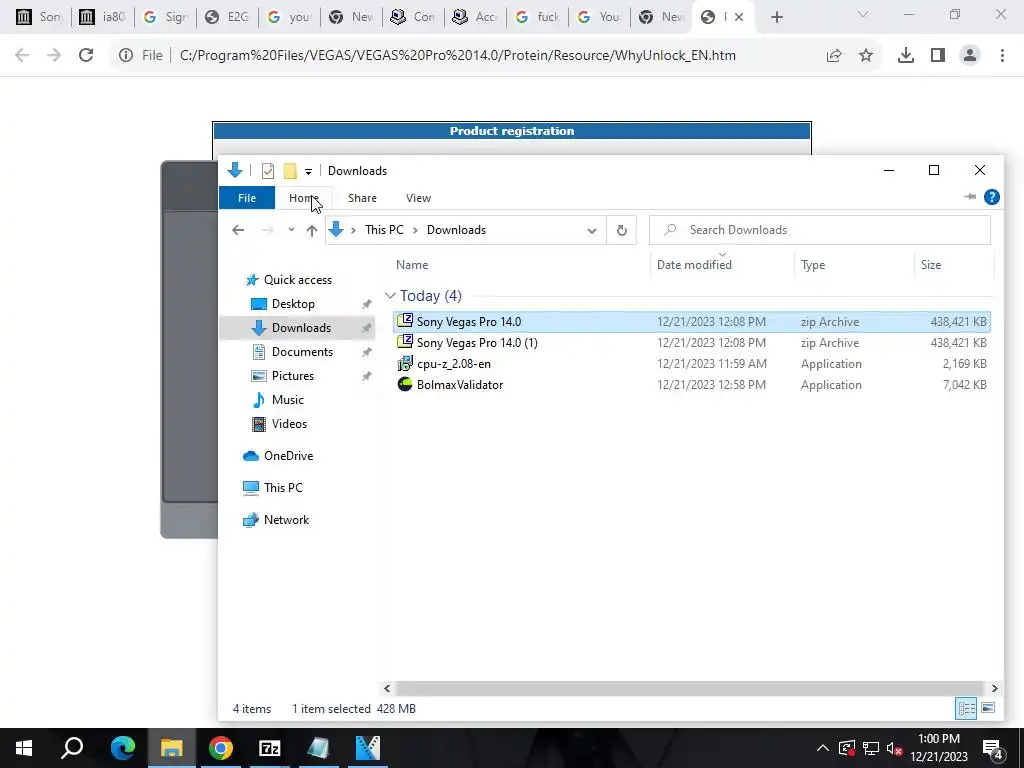Click the scrollbar right arrow in file list

pyautogui.click(x=994, y=688)
